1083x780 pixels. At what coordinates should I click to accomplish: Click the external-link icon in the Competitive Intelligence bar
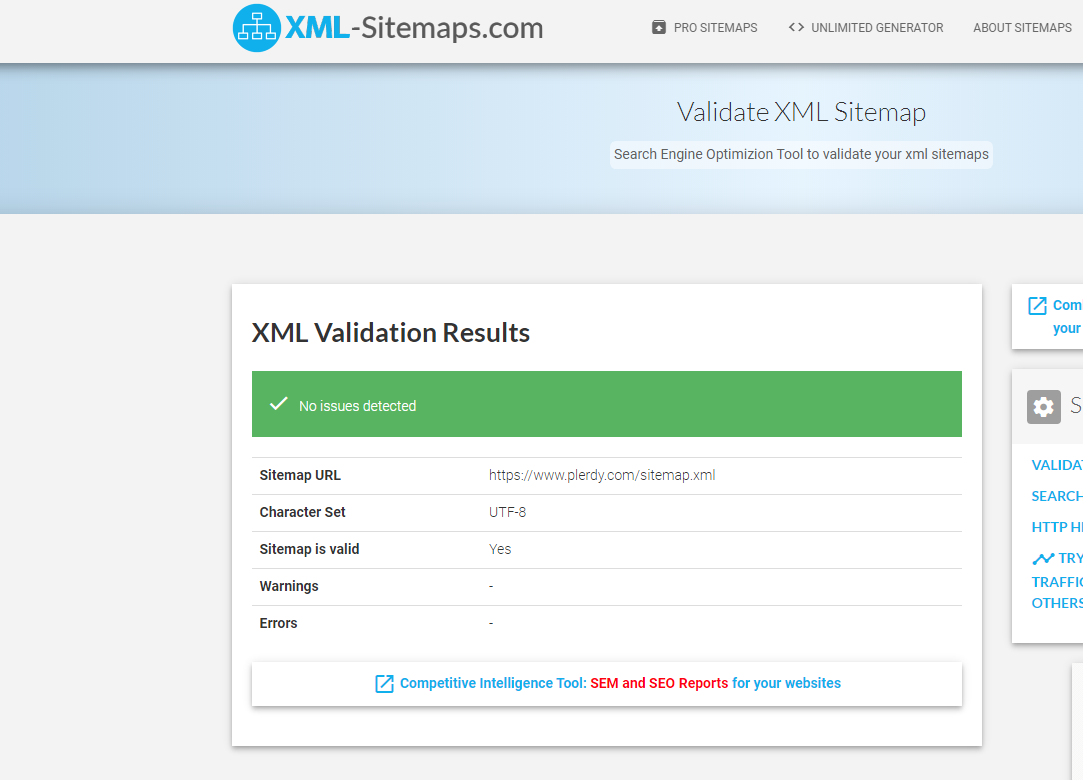click(x=384, y=683)
